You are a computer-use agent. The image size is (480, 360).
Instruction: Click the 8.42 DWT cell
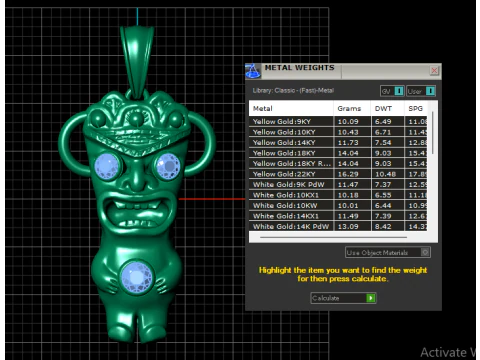pyautogui.click(x=387, y=226)
